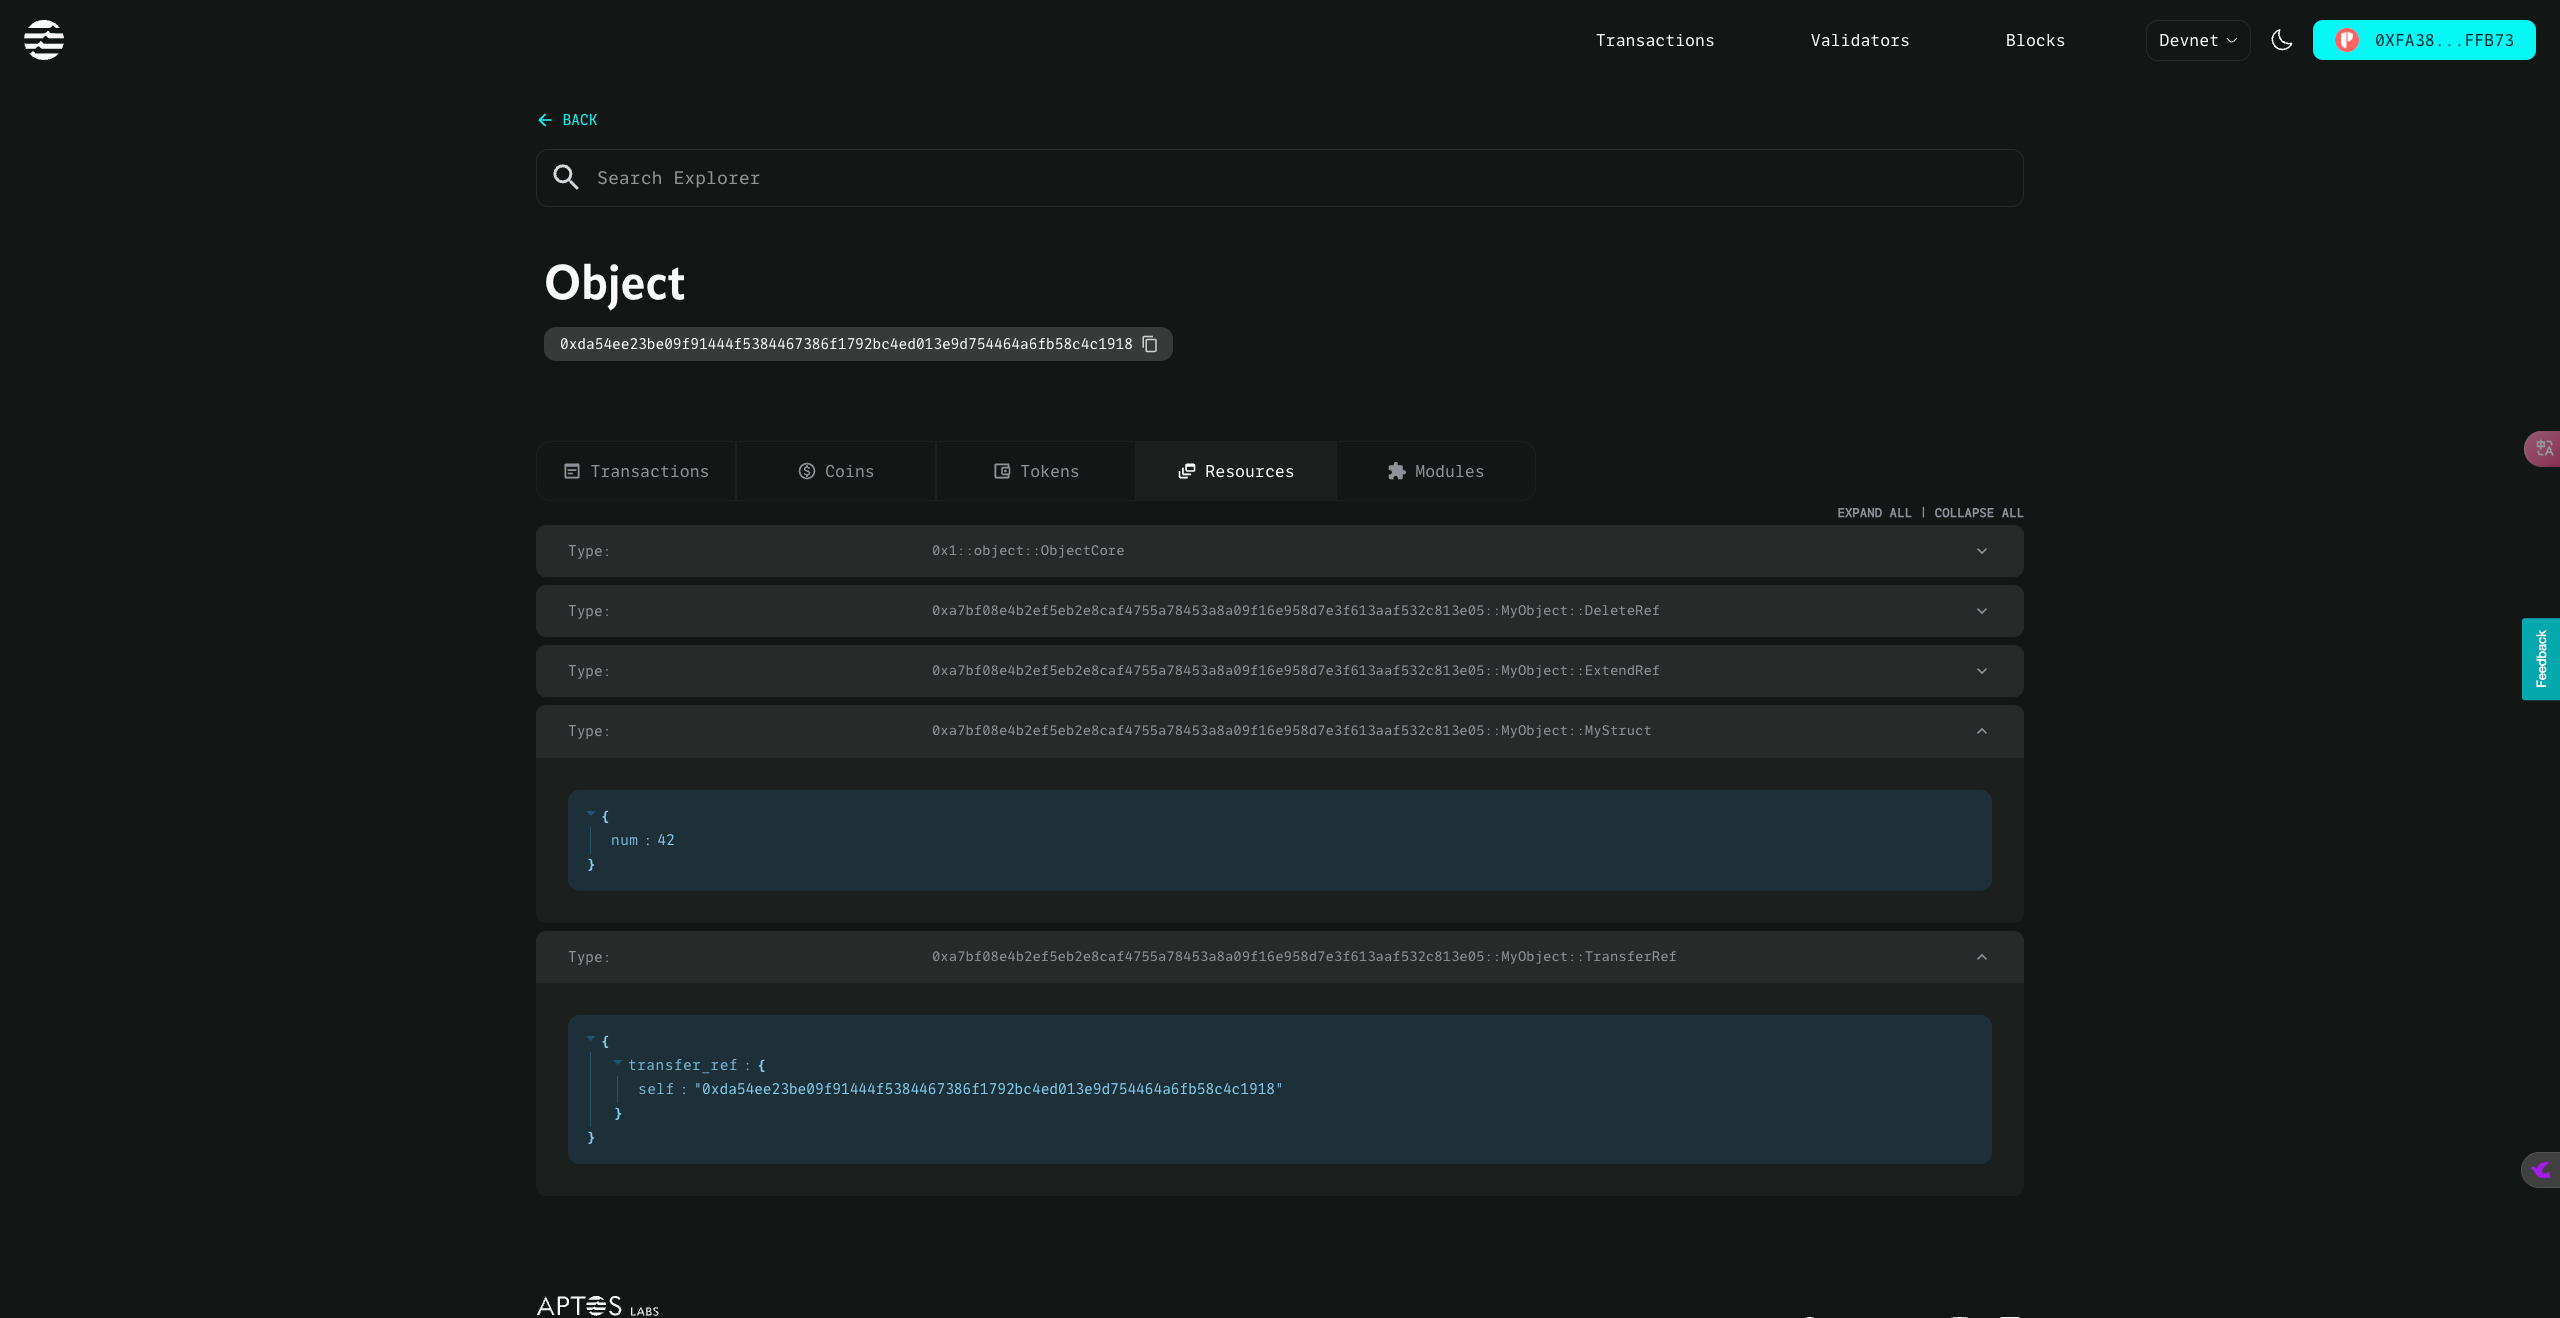
Task: Open the Aptos logo home link
Action: [44, 40]
